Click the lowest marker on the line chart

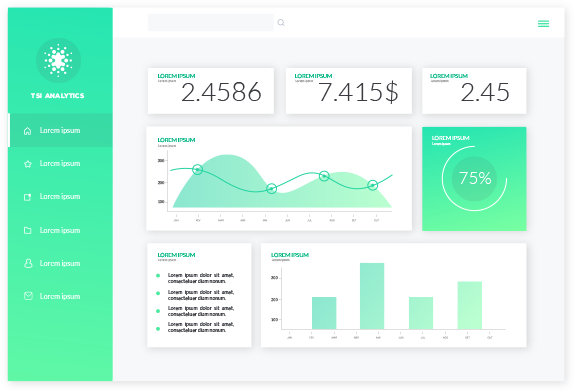[x=271, y=188]
